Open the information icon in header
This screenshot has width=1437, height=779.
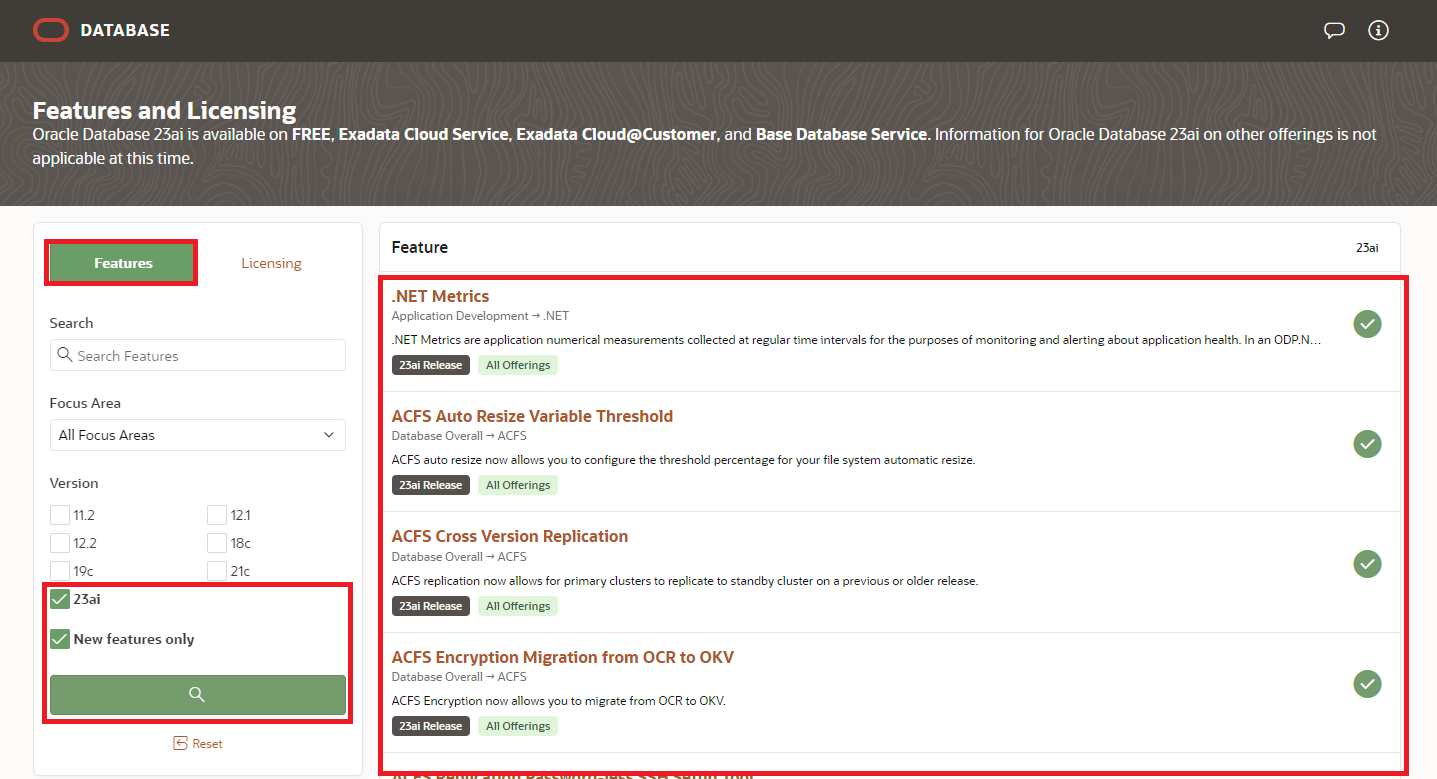pos(1379,30)
